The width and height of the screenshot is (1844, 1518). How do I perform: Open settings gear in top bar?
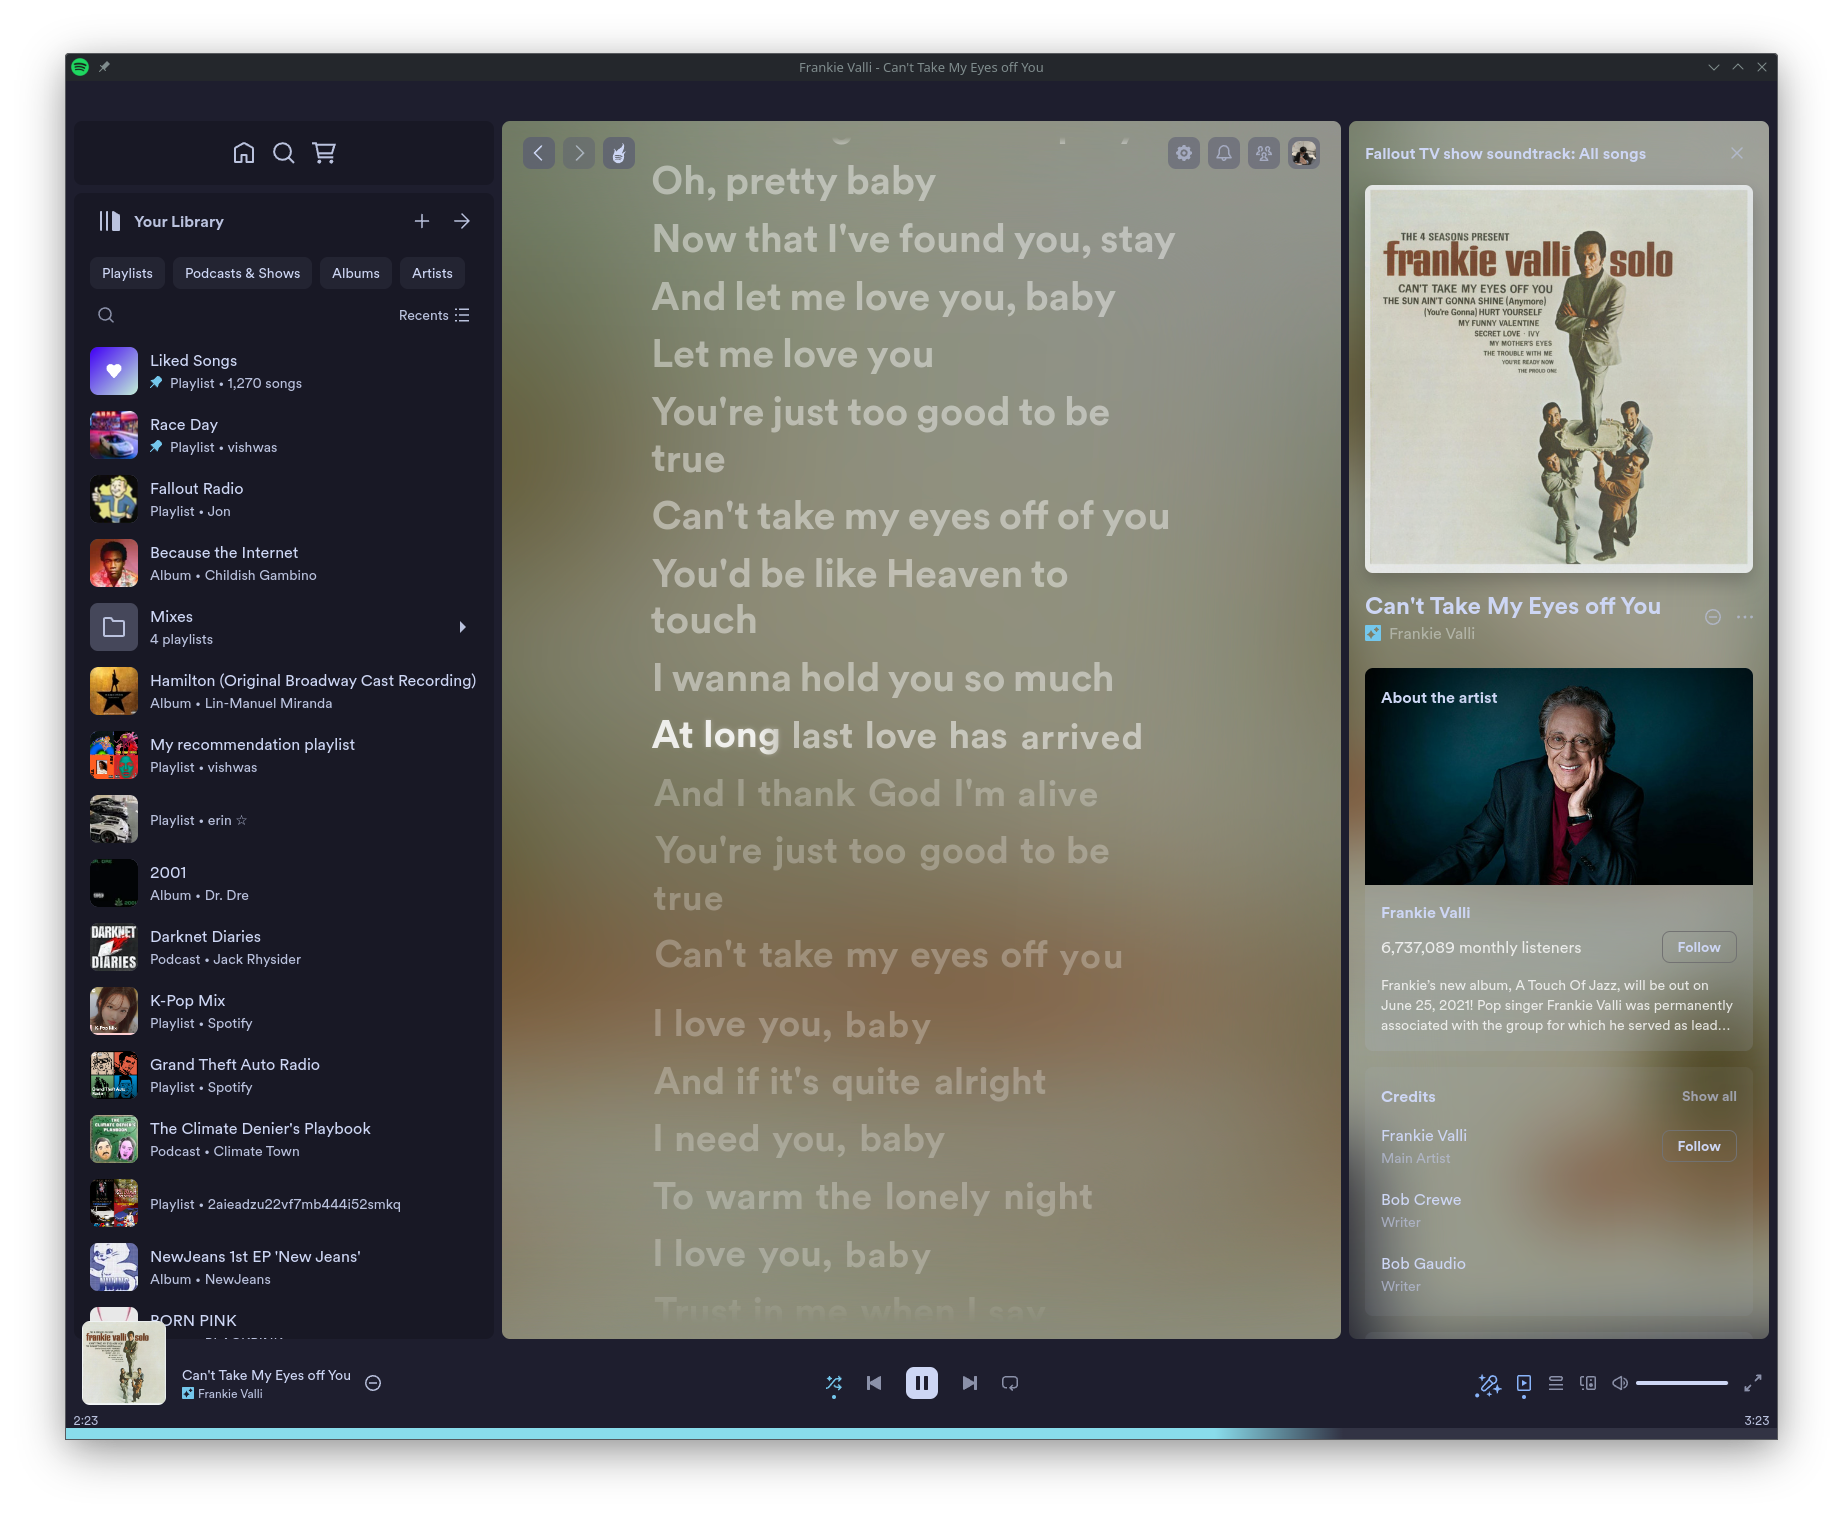(x=1184, y=153)
